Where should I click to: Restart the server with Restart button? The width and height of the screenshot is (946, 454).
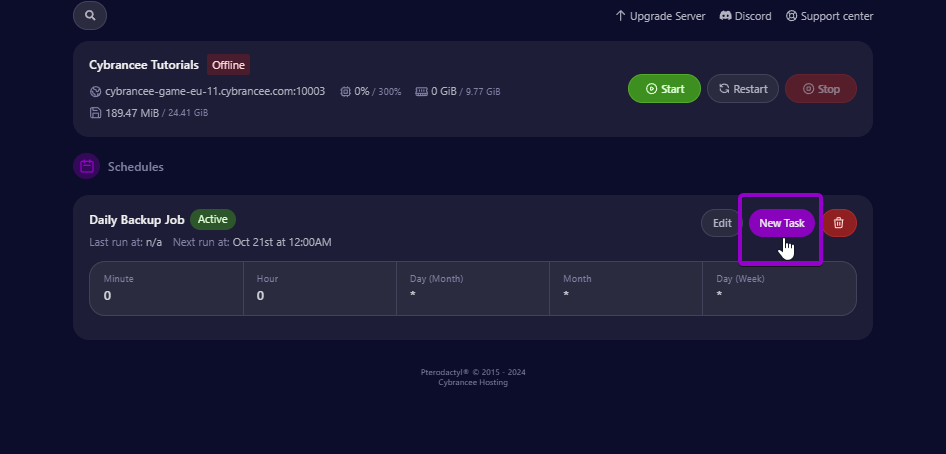click(743, 89)
